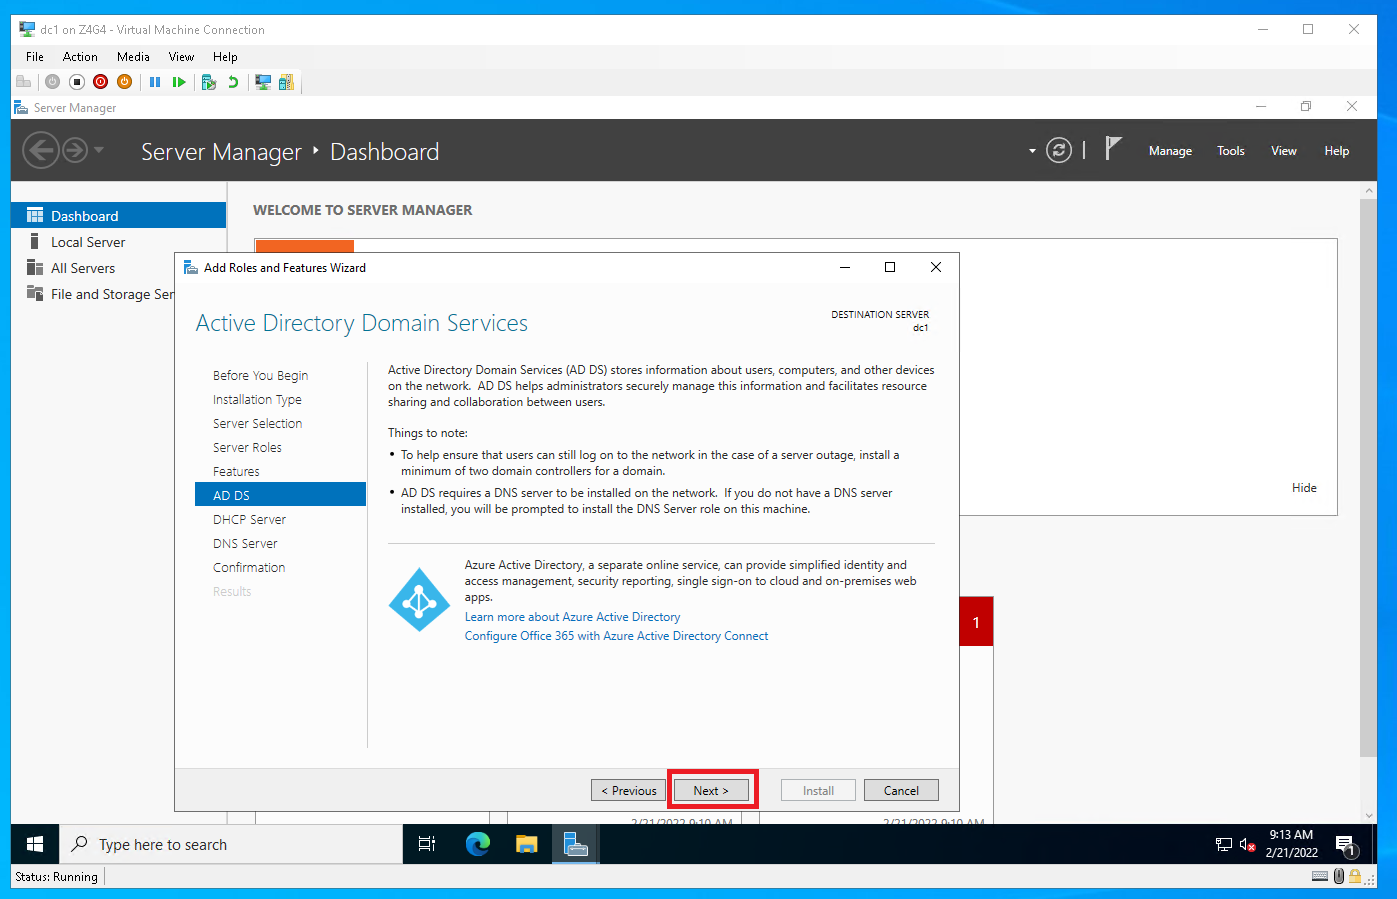
Task: Open the dropdown arrow beside the refresh icon
Action: pos(1032,151)
